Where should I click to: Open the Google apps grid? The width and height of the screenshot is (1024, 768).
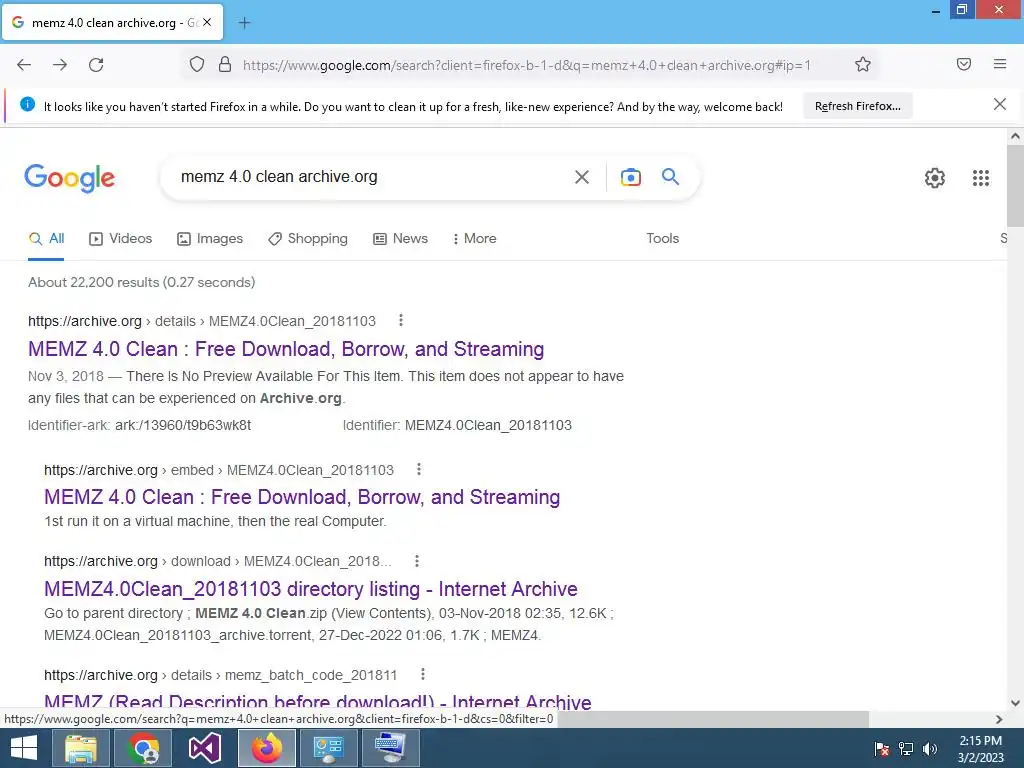click(x=981, y=178)
